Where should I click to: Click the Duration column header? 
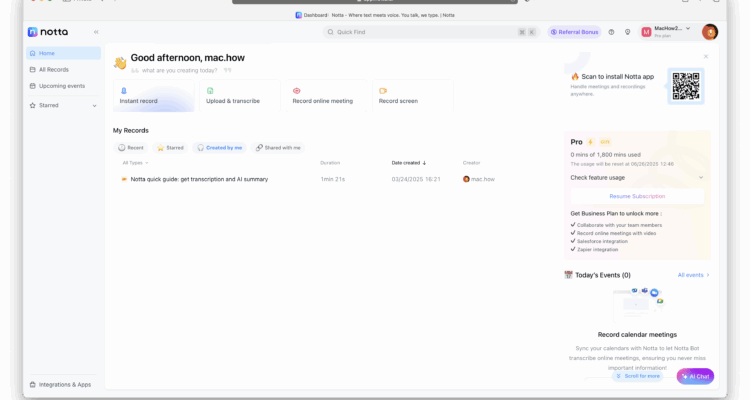pyautogui.click(x=330, y=163)
